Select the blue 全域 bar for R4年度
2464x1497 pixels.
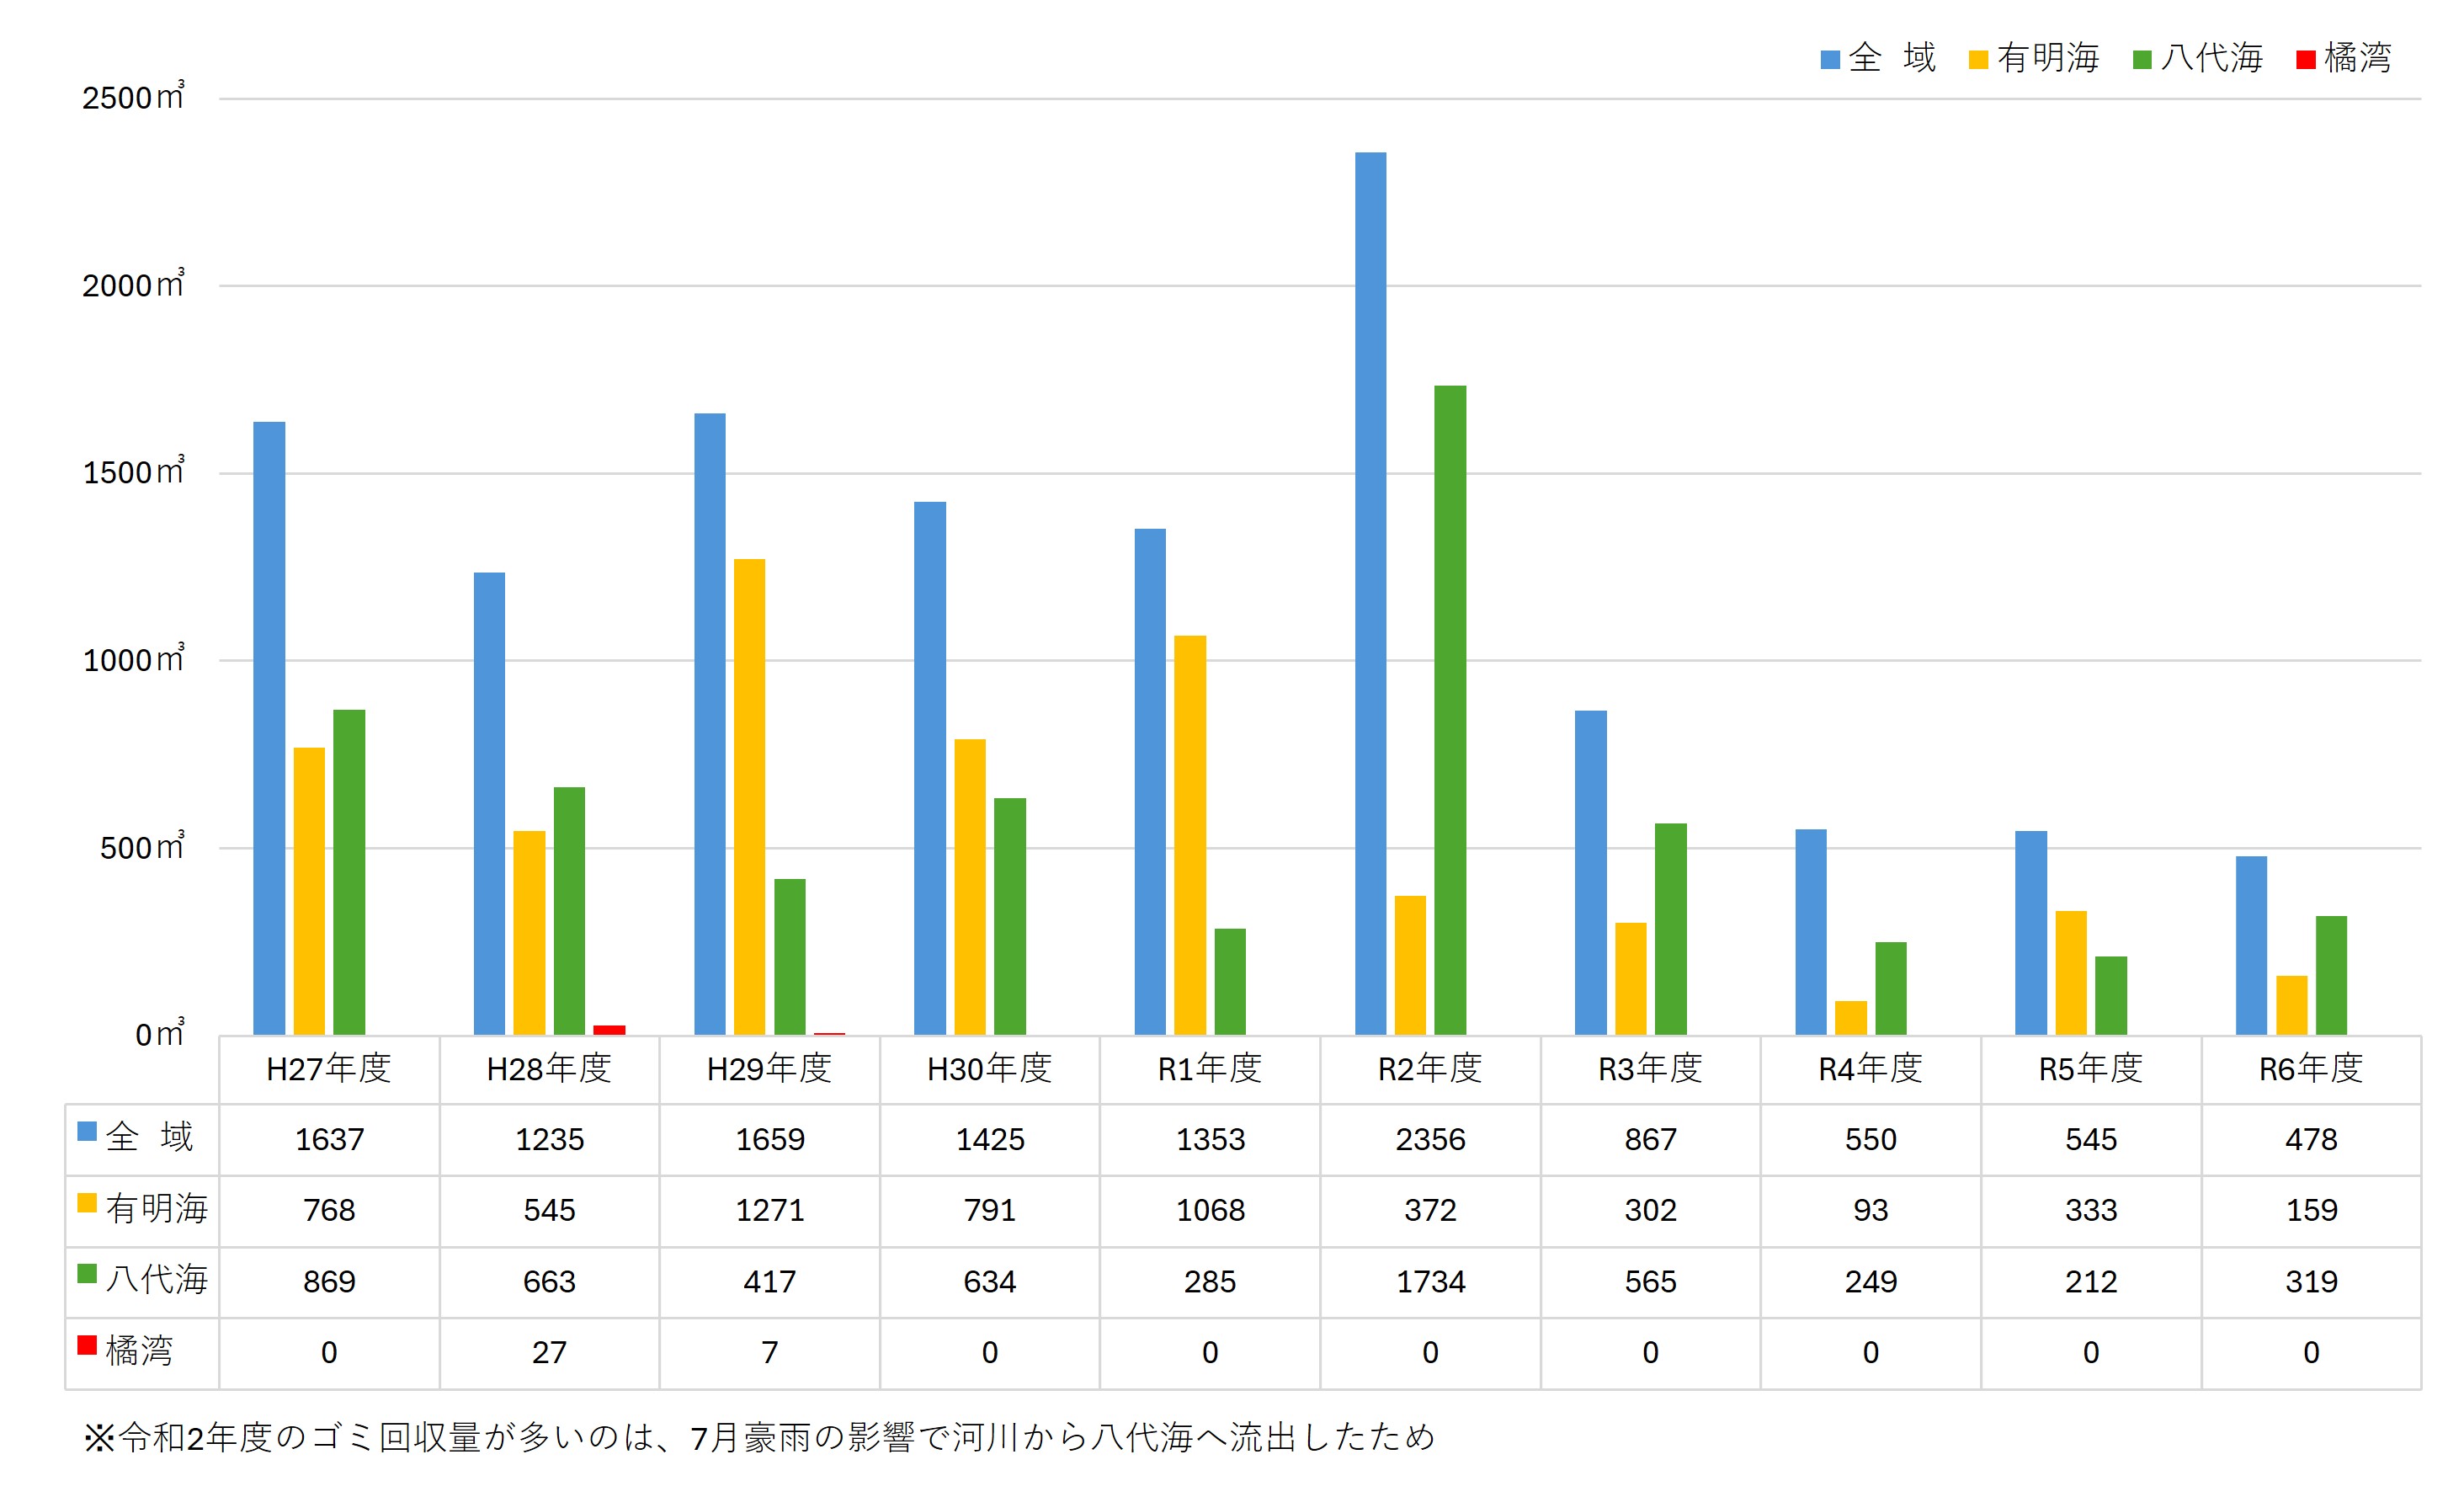(x=1811, y=932)
